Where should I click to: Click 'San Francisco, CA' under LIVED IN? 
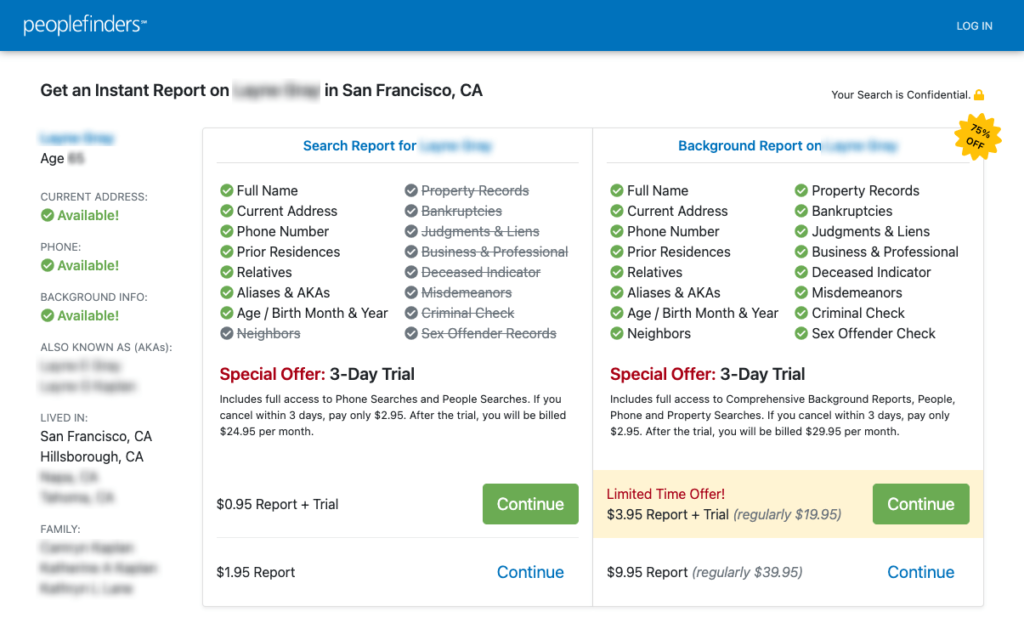coord(96,436)
